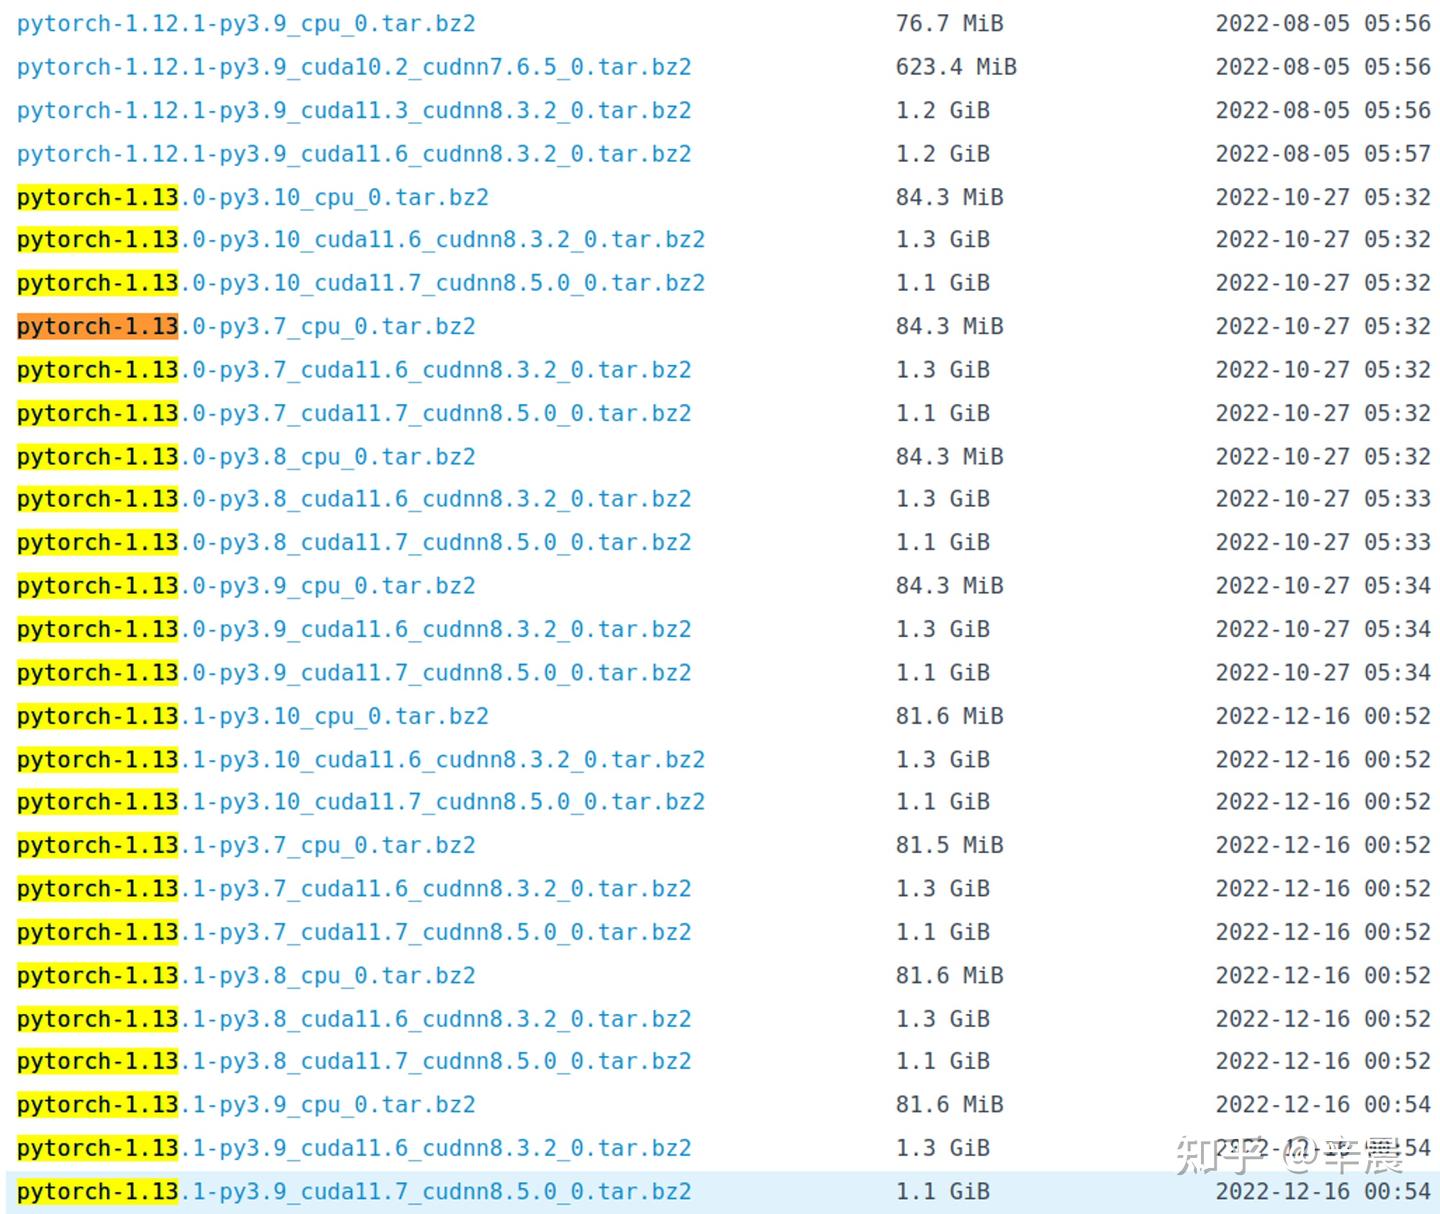Open pytorch-1.13.0-py3.8_cpu_0.tar.bz2 link
The width and height of the screenshot is (1440, 1214).
(x=246, y=457)
